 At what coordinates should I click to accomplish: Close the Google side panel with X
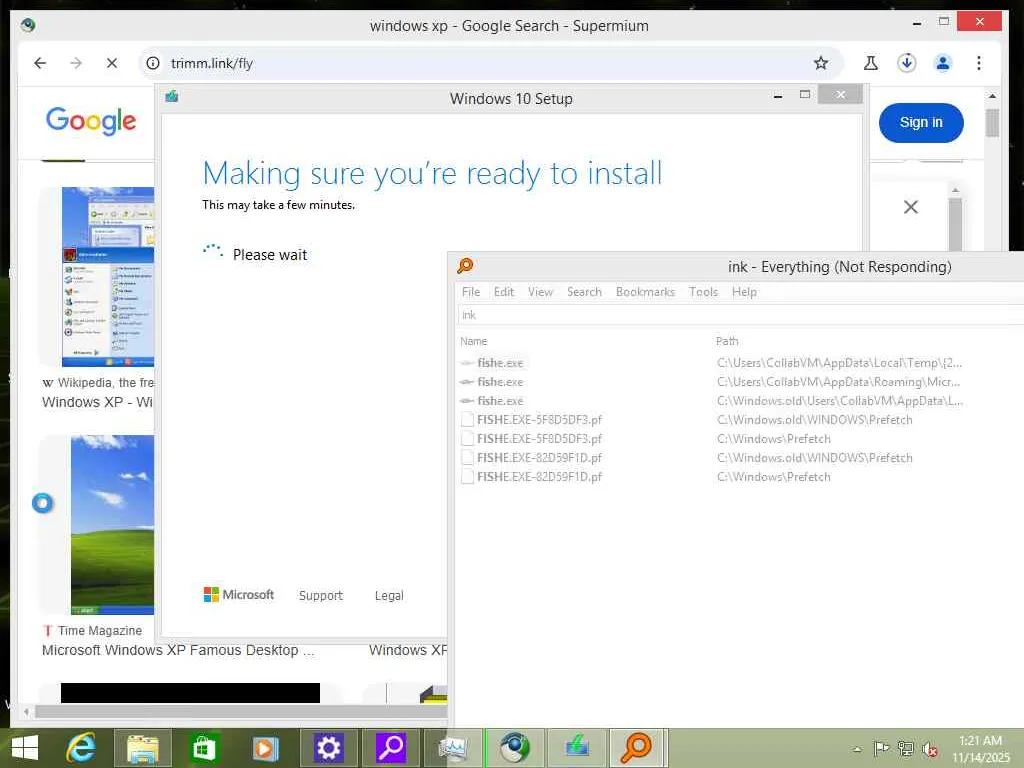910,208
